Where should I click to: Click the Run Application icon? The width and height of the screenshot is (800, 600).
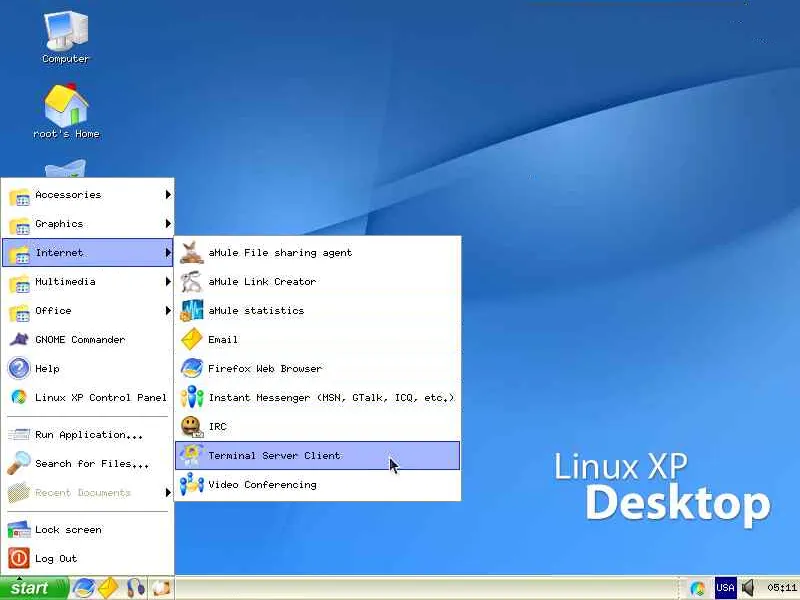[19, 435]
